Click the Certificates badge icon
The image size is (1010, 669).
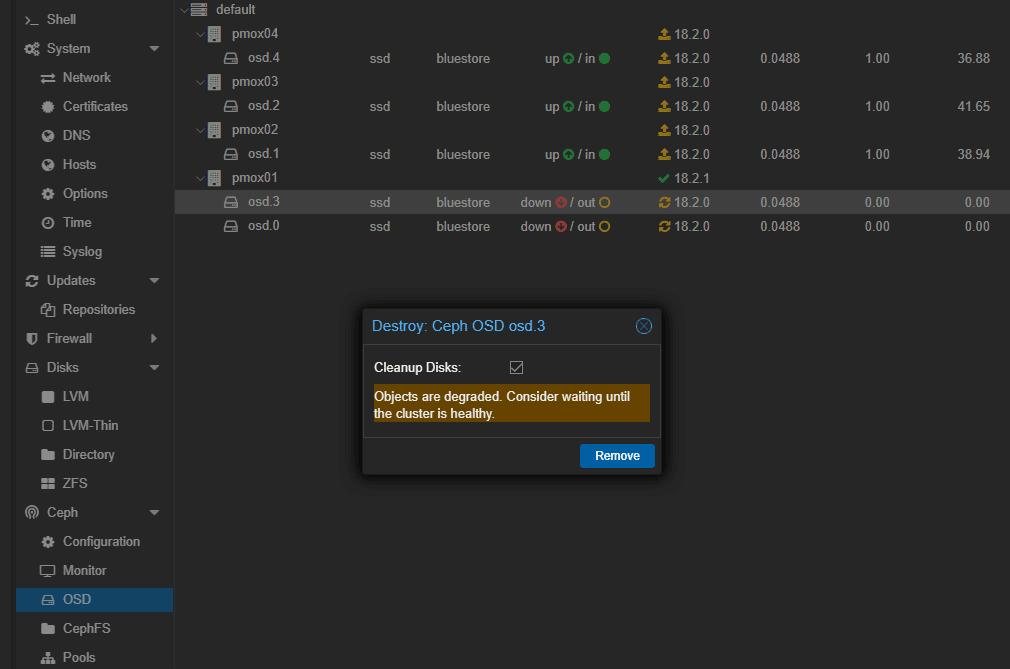[48, 107]
